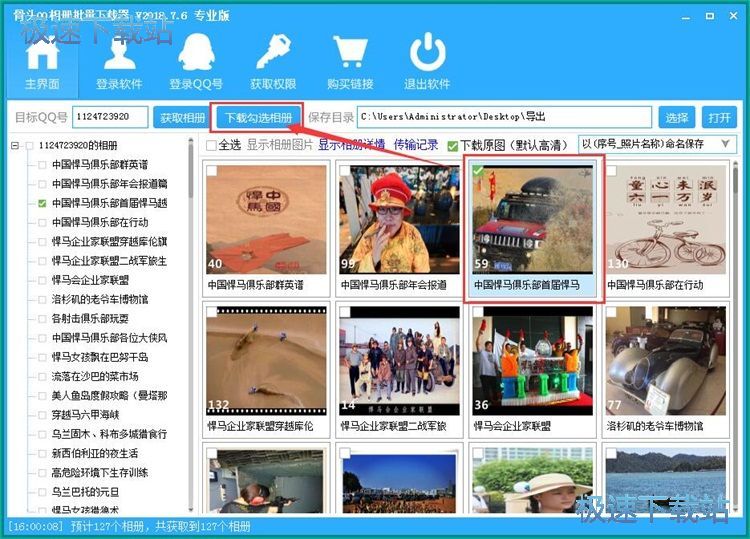The image size is (750, 539).
Task: Select 穿越马六甲海峡 tree item
Action: pyautogui.click(x=85, y=415)
